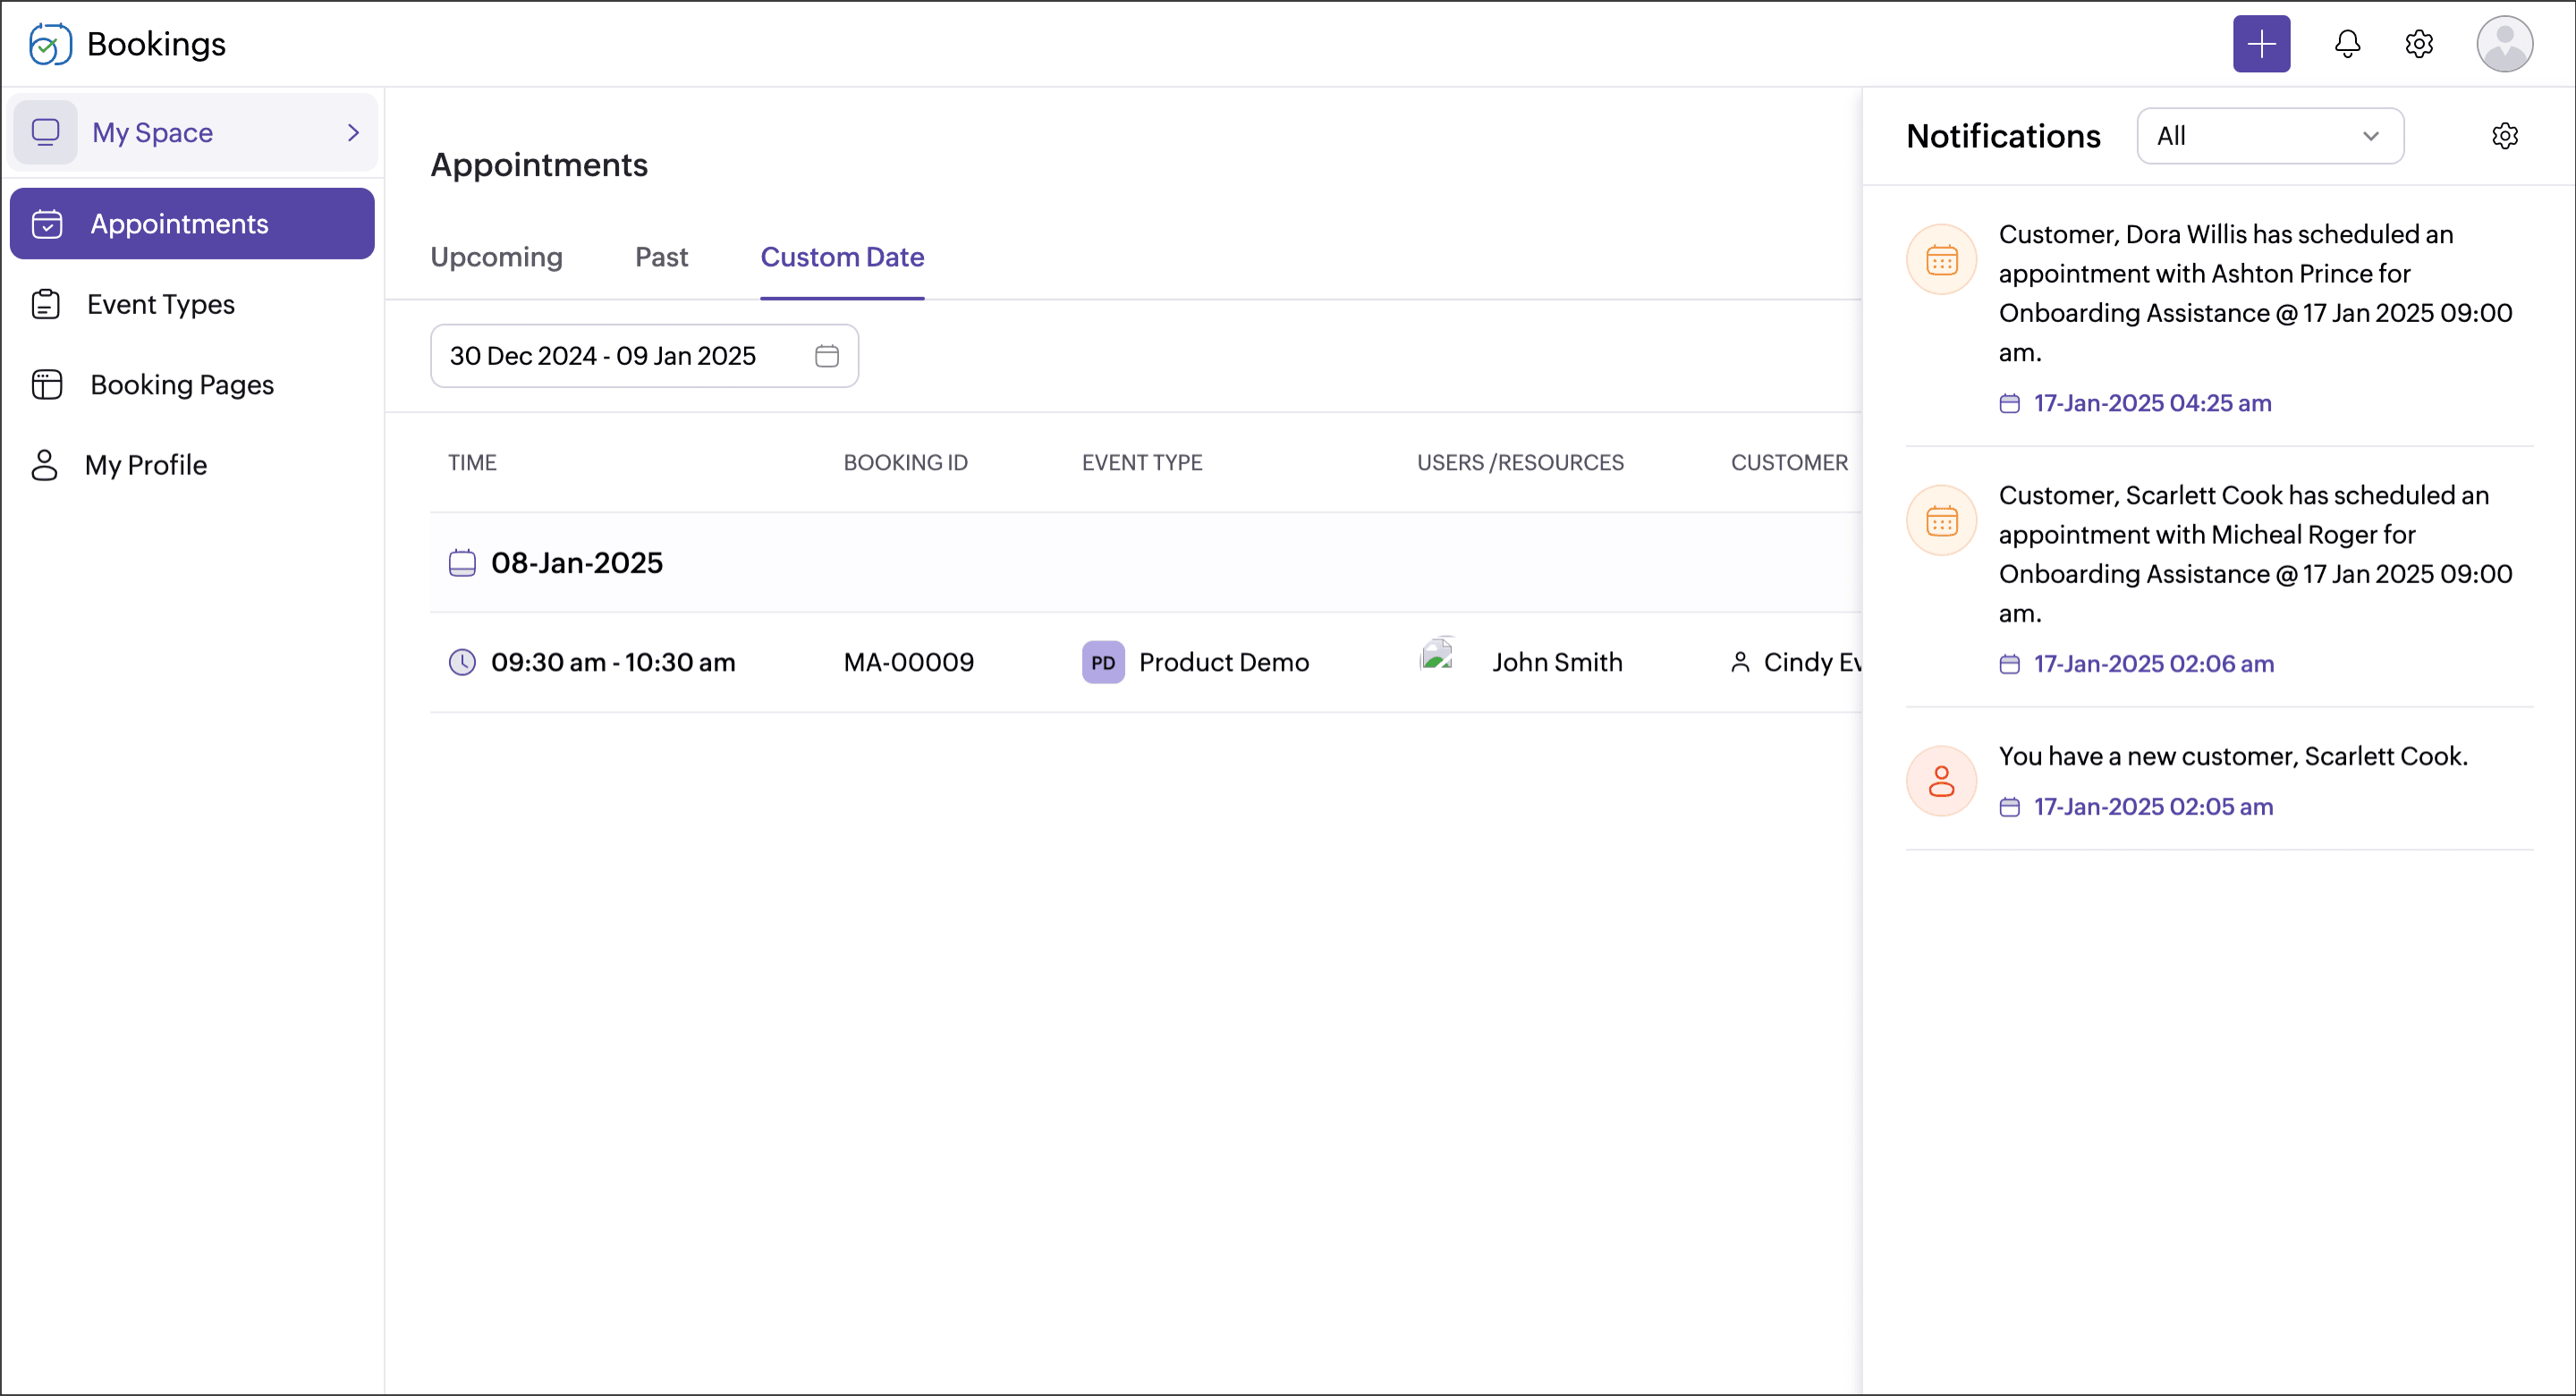This screenshot has height=1396, width=2576.
Task: Click the Bookings logo icon
Action: [50, 44]
